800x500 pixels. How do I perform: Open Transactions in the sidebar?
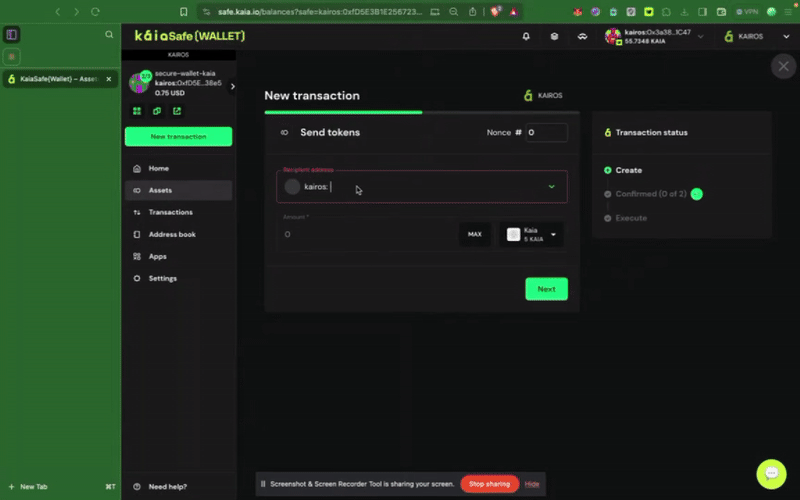point(178,212)
